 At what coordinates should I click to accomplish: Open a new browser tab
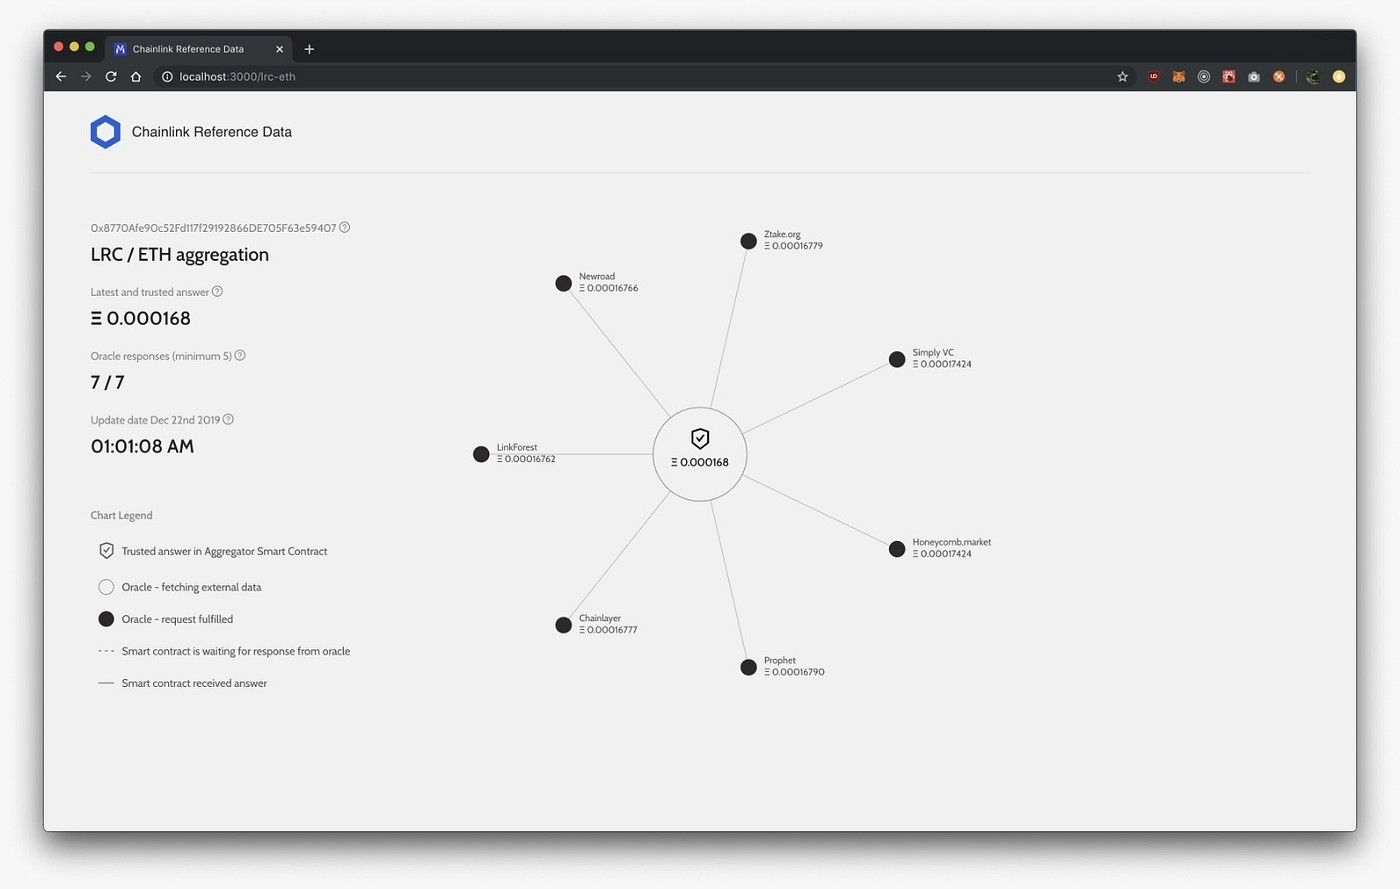click(x=309, y=48)
